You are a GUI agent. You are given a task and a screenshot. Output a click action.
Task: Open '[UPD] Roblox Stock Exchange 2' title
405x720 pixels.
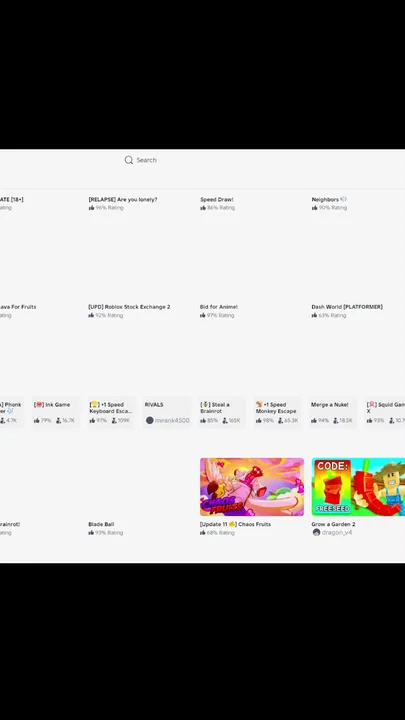(129, 307)
